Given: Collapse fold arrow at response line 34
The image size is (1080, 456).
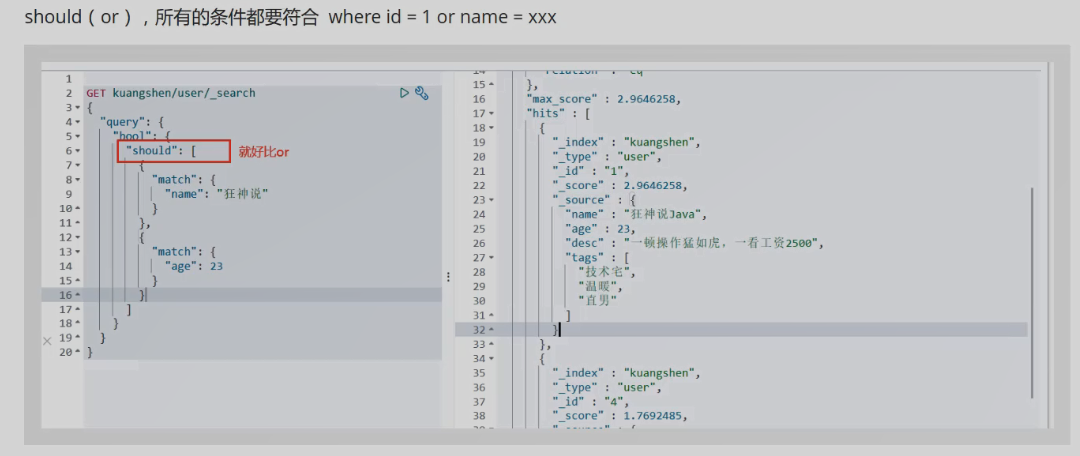Looking at the screenshot, I should (x=491, y=358).
